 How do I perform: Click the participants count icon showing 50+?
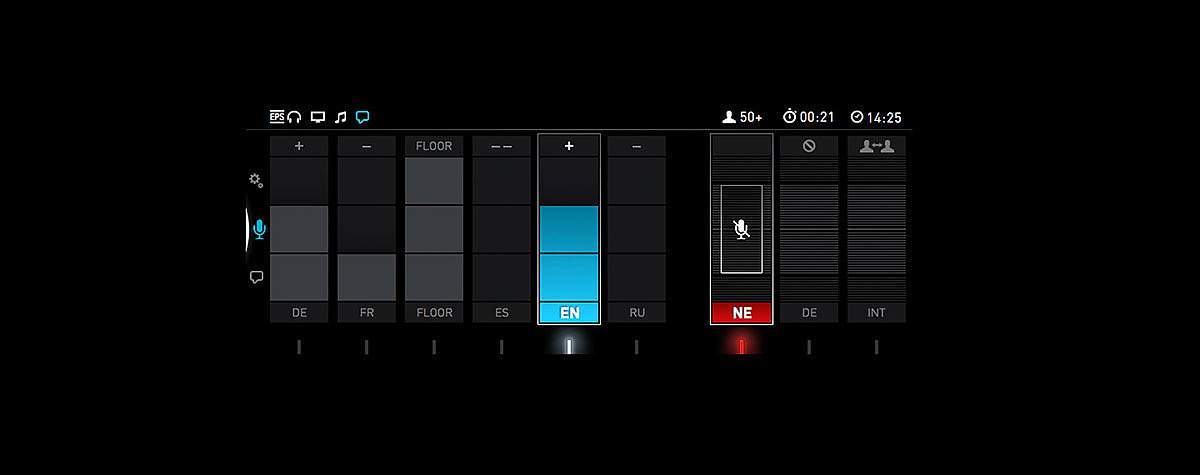click(x=728, y=117)
